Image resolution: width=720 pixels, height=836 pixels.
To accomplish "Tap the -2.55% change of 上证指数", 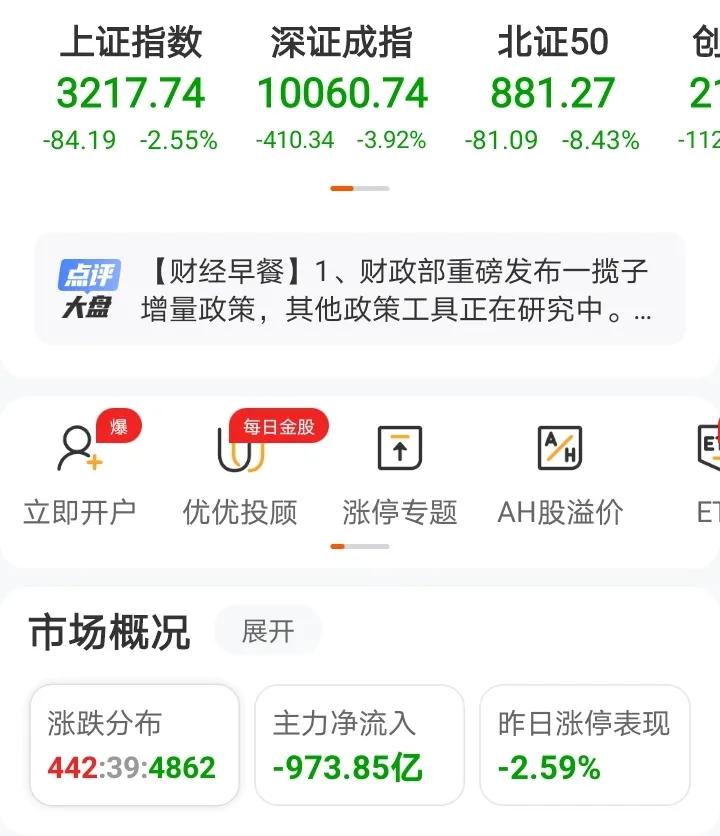I will pos(179,141).
